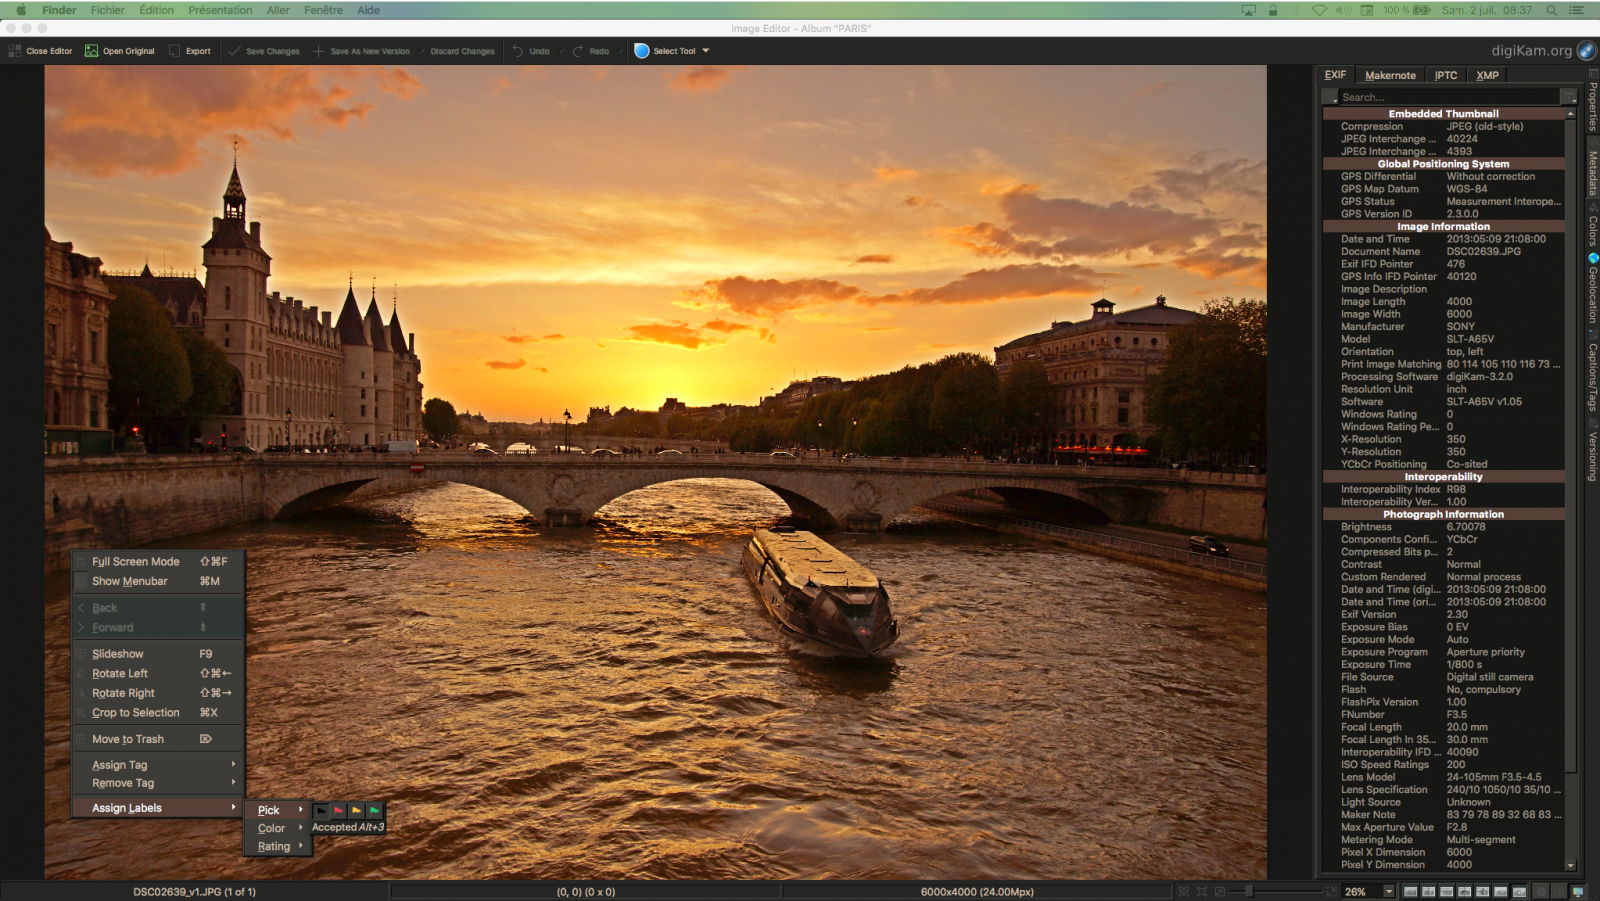Toggle the color-managed view monitor icon
1600x901 pixels.
point(1577,891)
